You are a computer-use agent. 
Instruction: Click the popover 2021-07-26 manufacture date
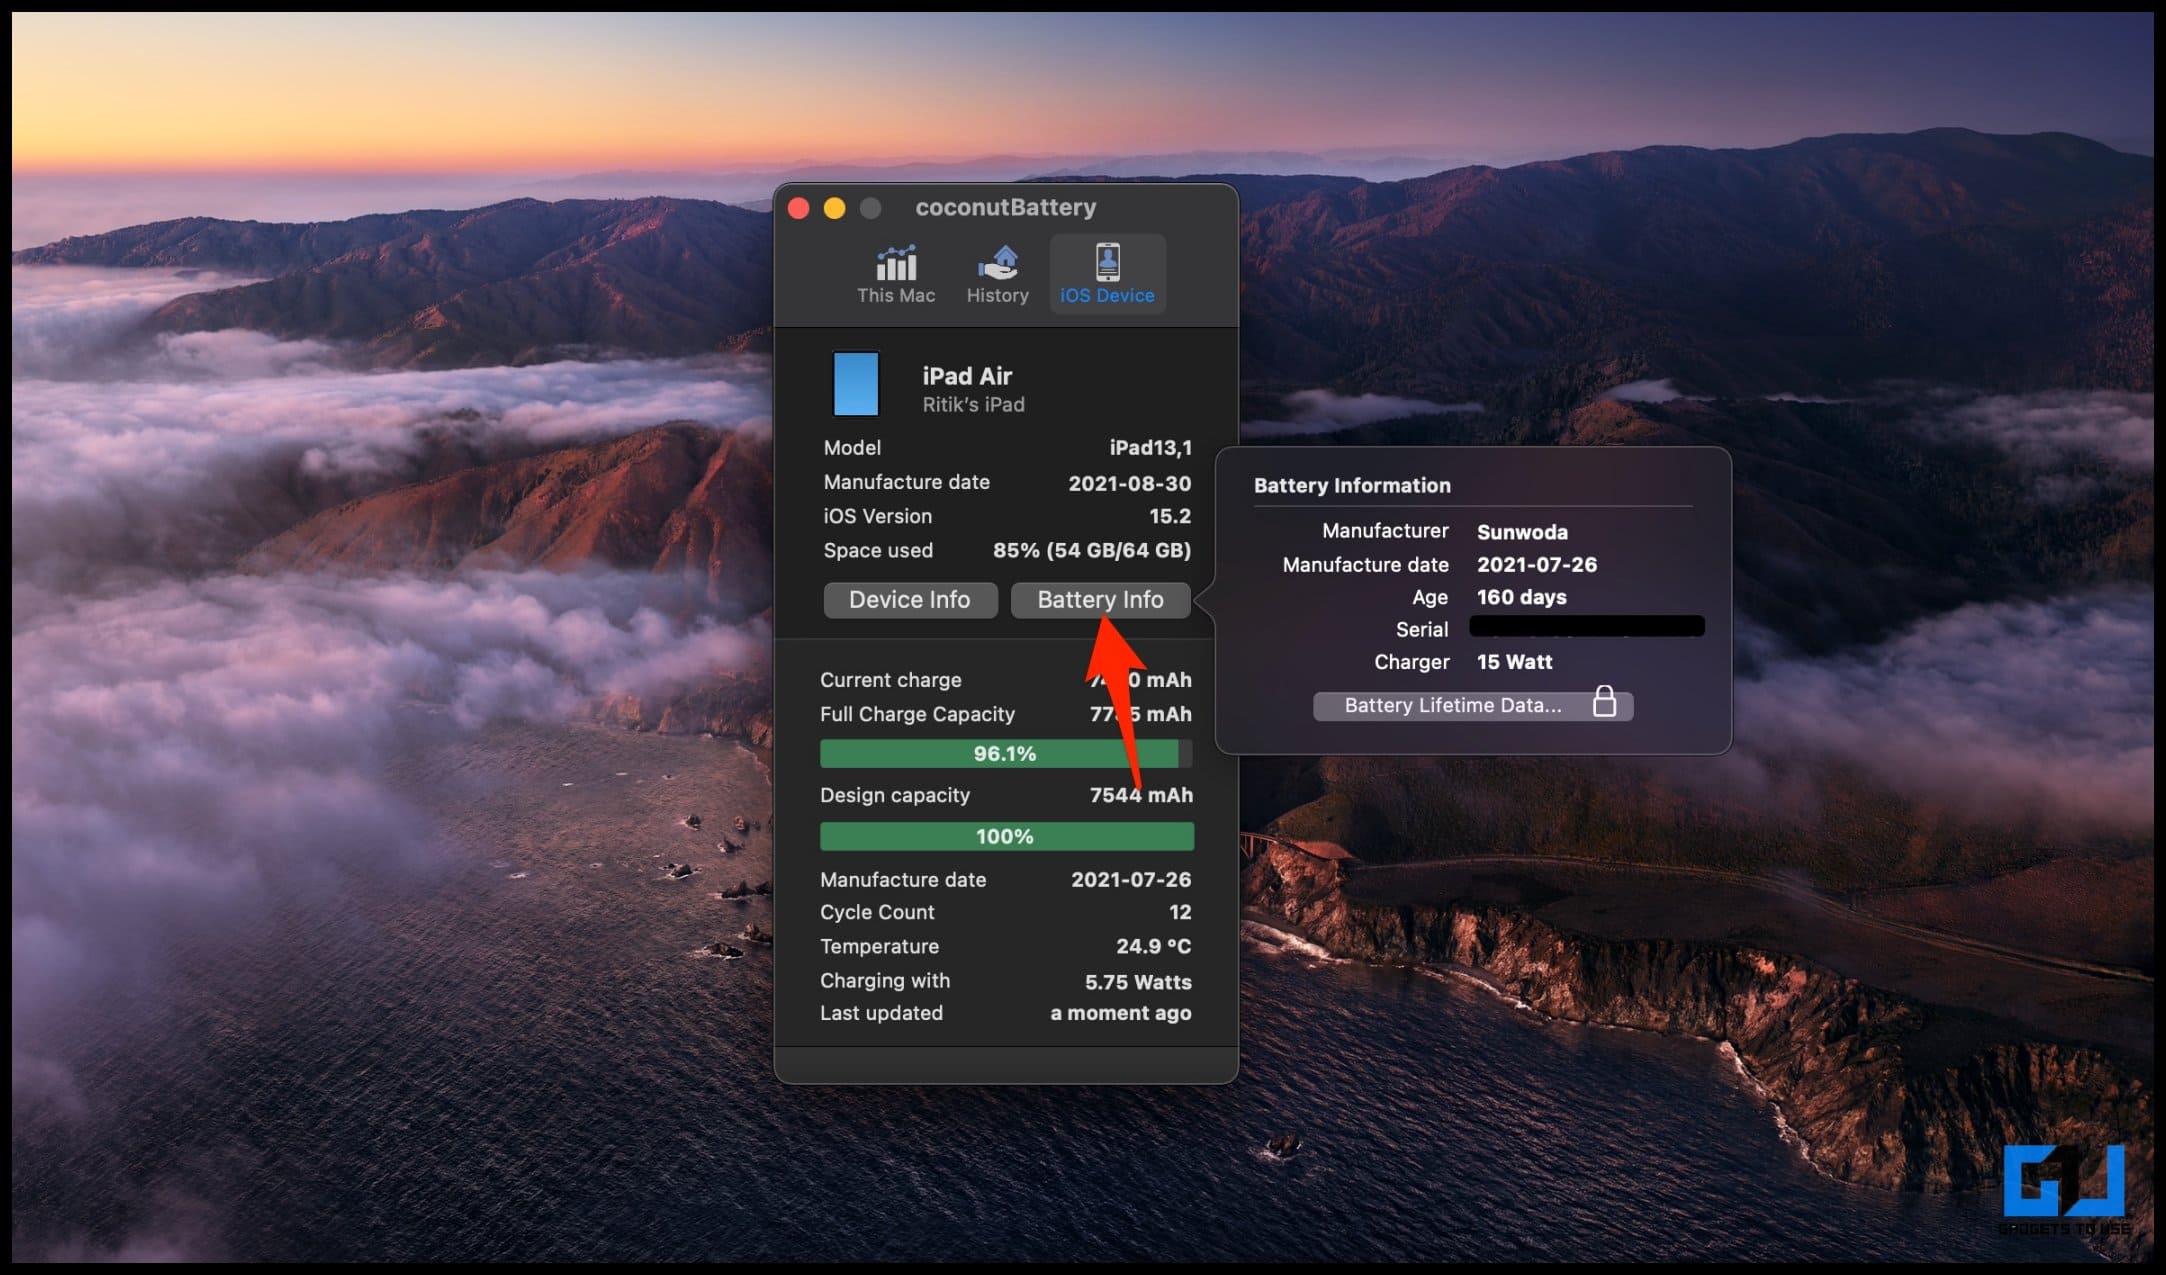tap(1536, 565)
